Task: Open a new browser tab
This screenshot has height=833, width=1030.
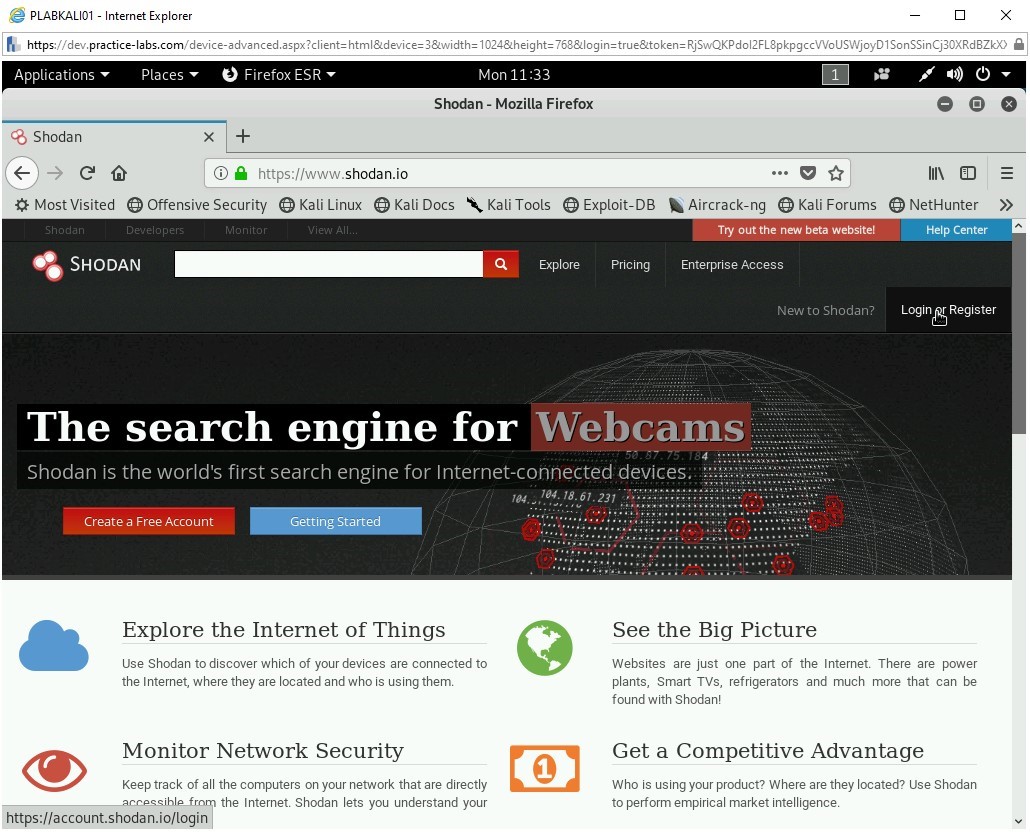Action: pyautogui.click(x=243, y=136)
